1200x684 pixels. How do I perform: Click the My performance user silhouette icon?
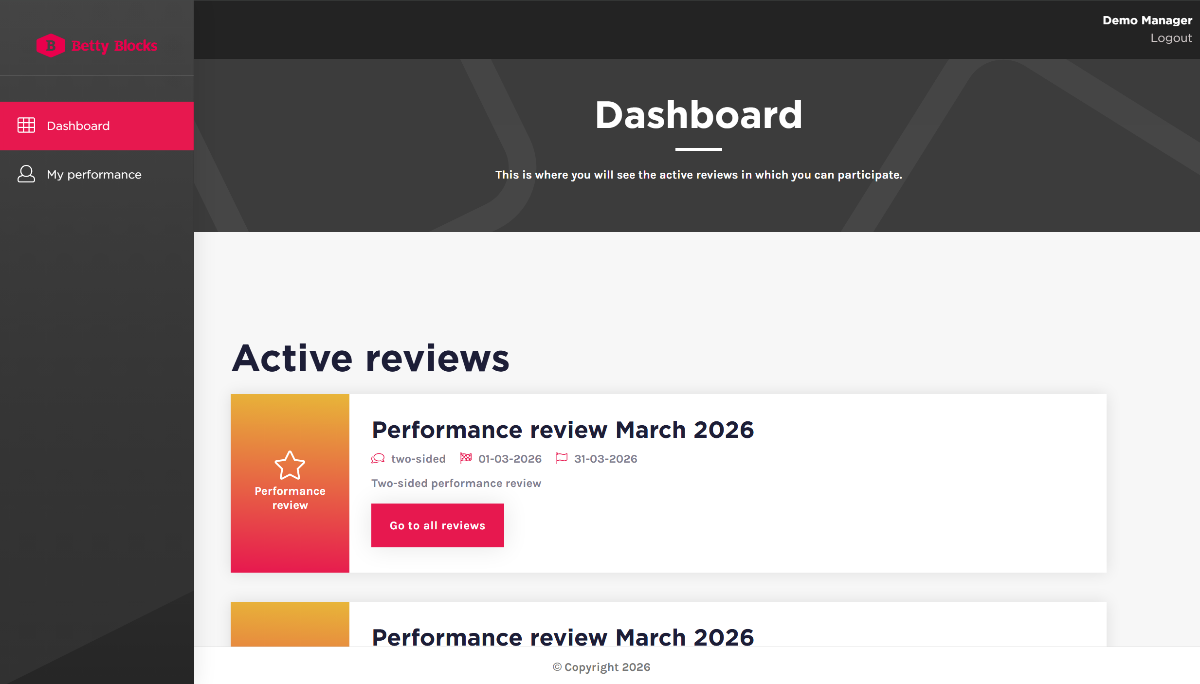tap(26, 174)
